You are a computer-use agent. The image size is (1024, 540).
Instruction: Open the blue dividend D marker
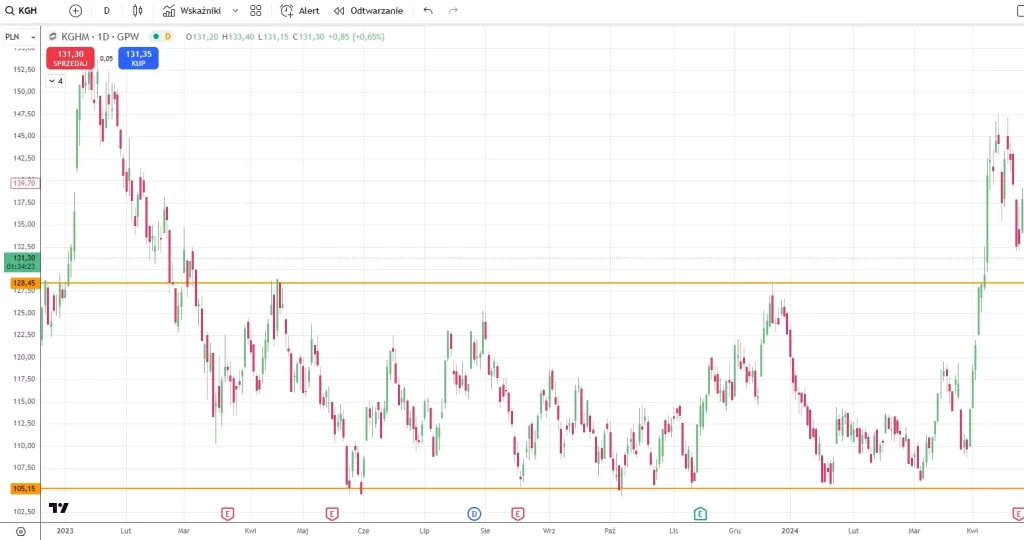475,514
